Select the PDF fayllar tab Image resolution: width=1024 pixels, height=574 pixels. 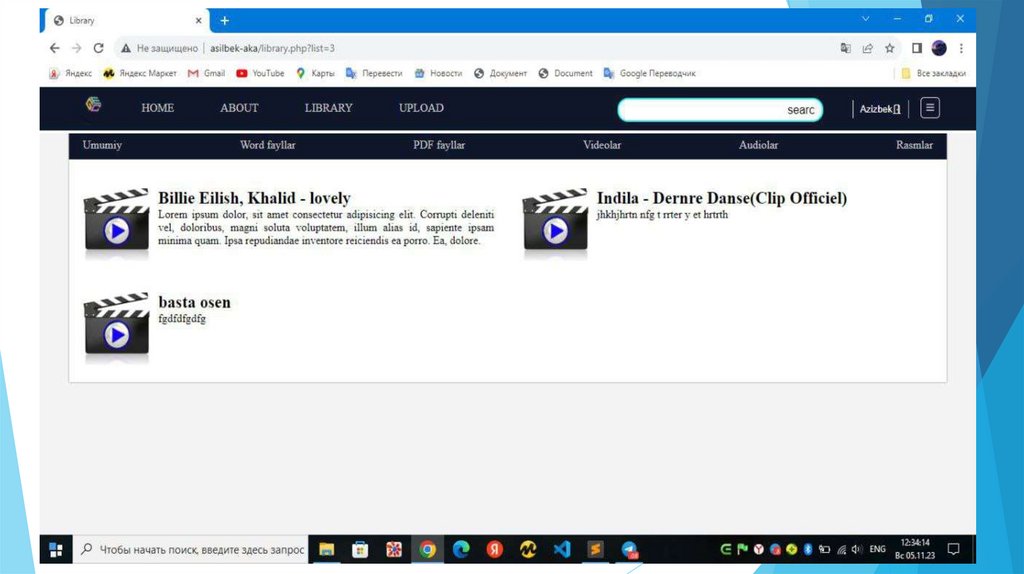pyautogui.click(x=439, y=145)
